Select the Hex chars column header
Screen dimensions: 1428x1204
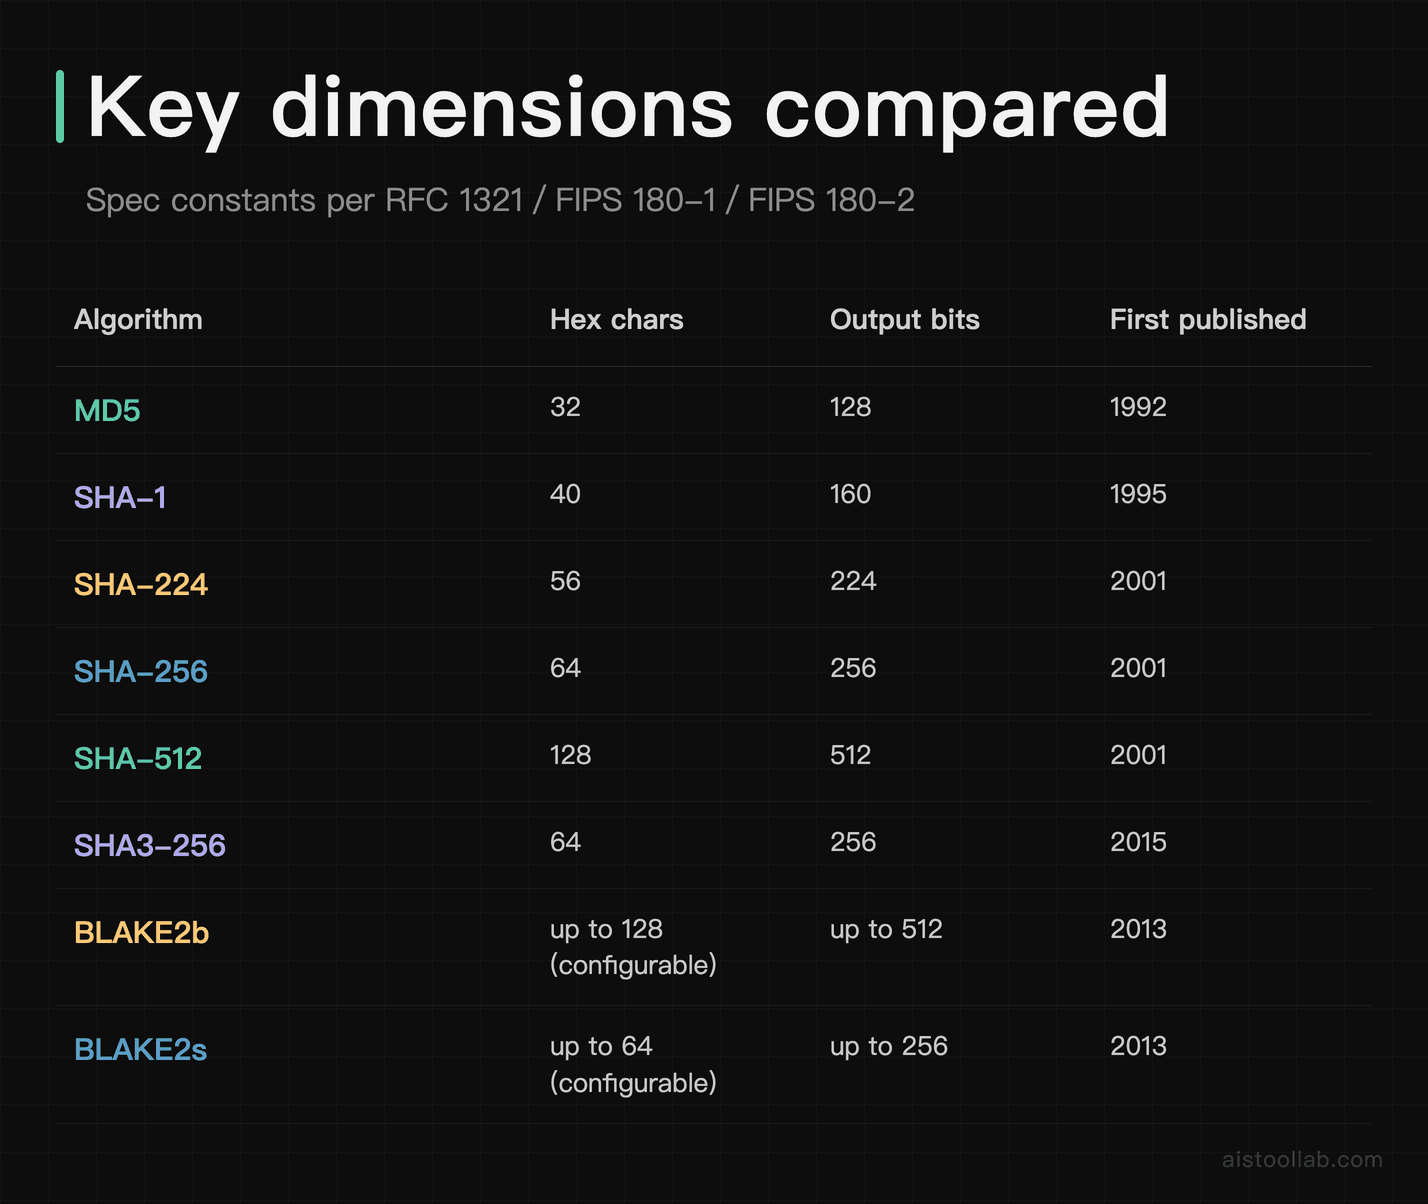(616, 320)
